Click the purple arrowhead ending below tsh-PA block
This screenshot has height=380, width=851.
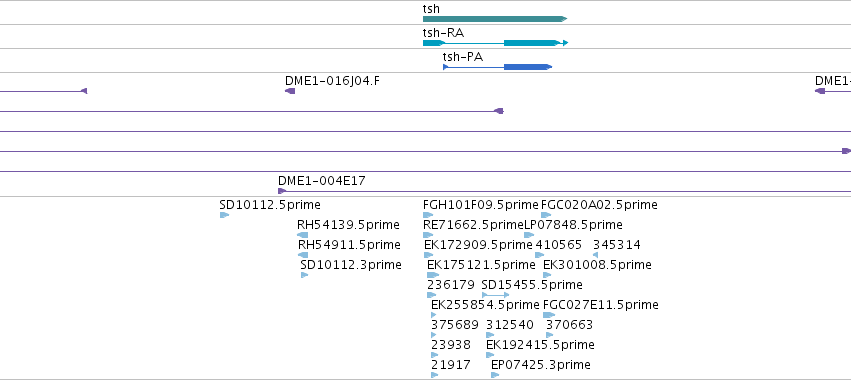499,111
